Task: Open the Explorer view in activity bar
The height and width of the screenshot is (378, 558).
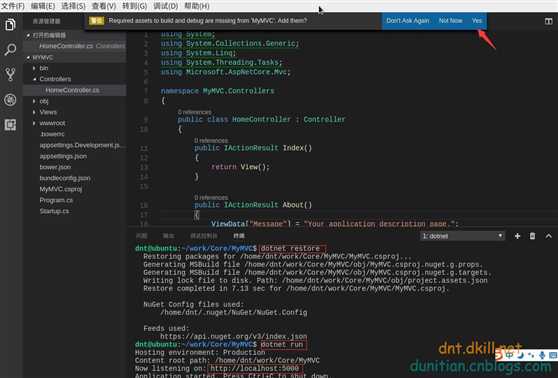Action: [10, 25]
